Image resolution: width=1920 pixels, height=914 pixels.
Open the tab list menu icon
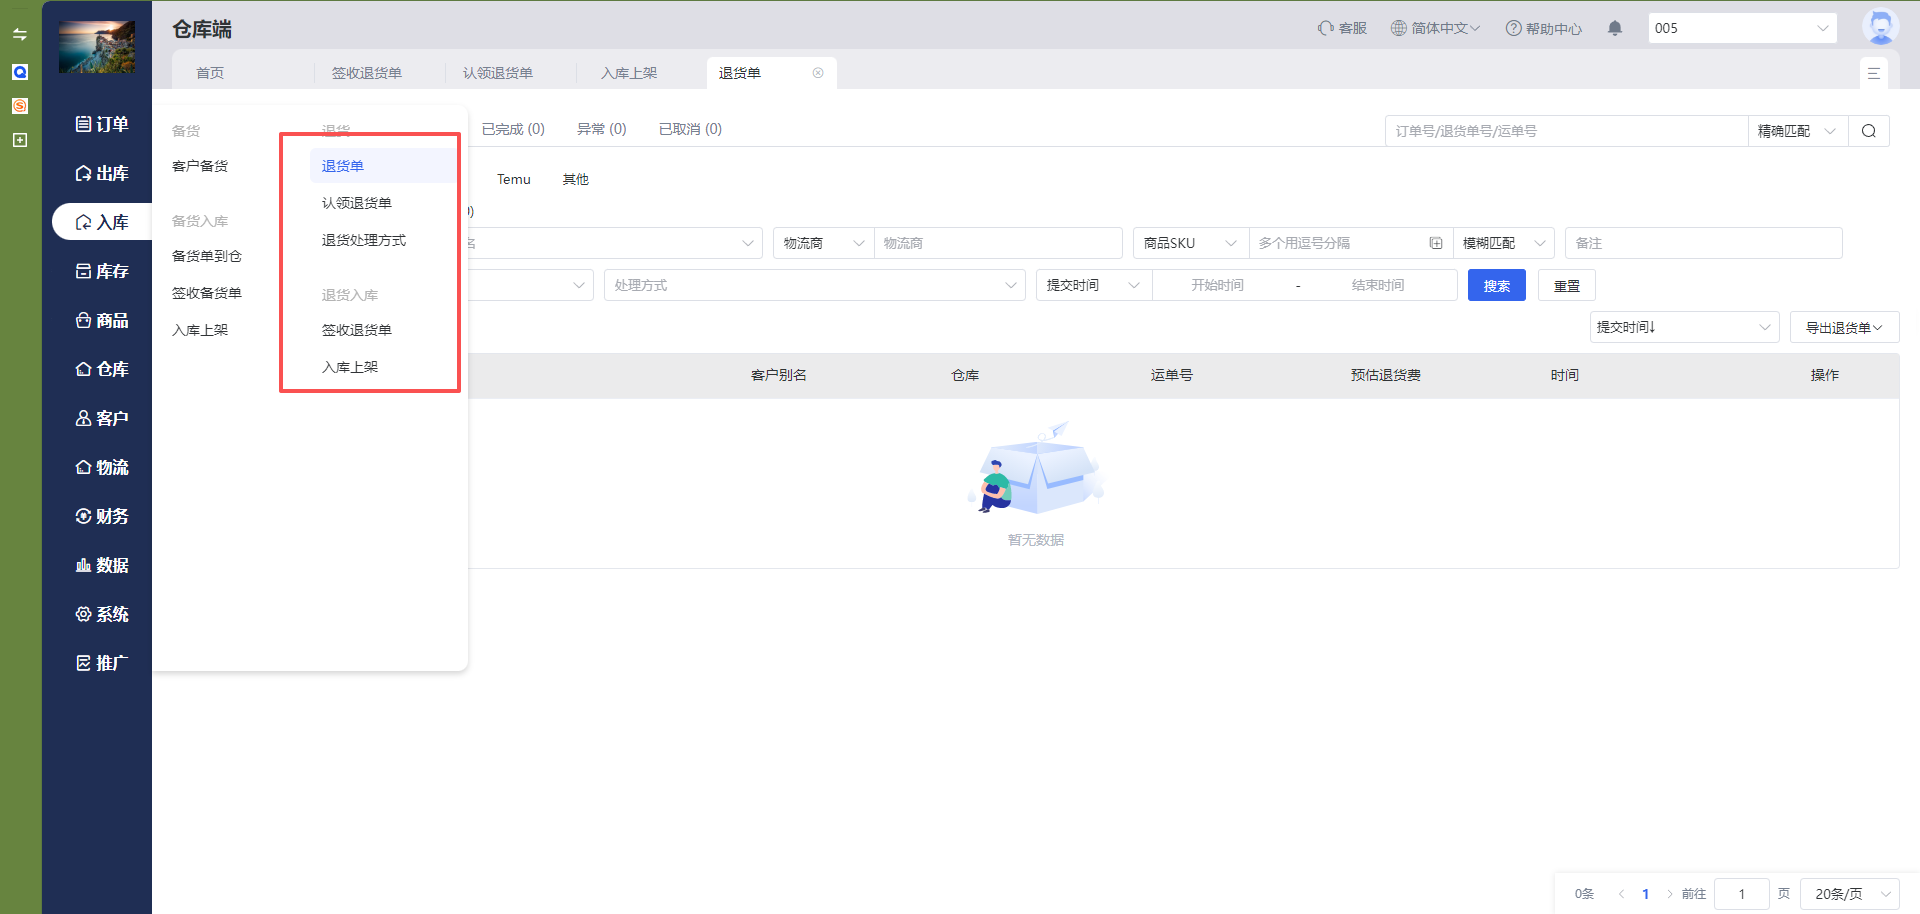point(1873,73)
